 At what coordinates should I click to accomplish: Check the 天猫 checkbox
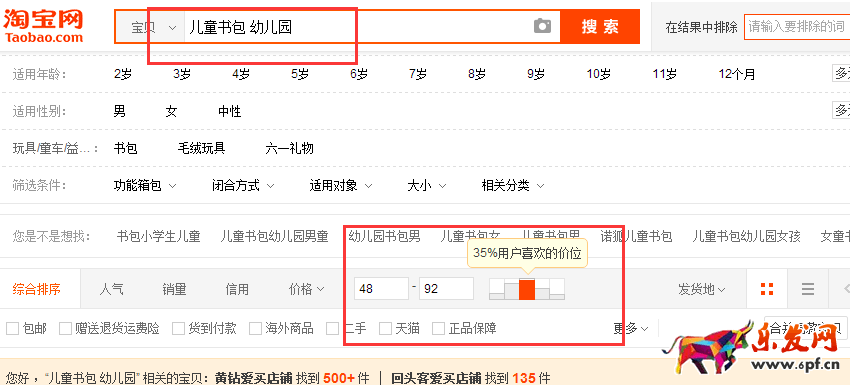pyautogui.click(x=385, y=328)
